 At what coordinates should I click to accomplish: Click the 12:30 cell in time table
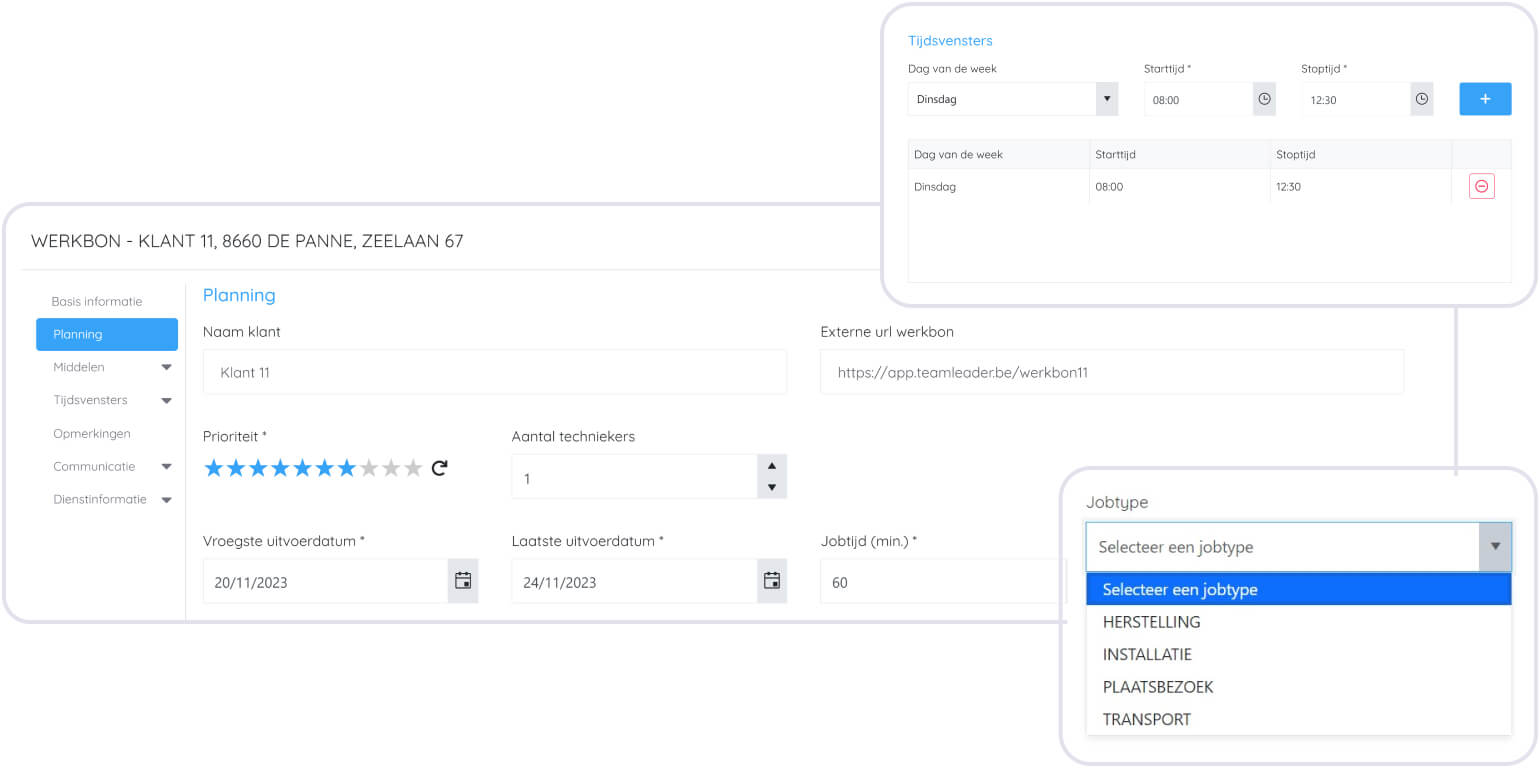point(1361,187)
